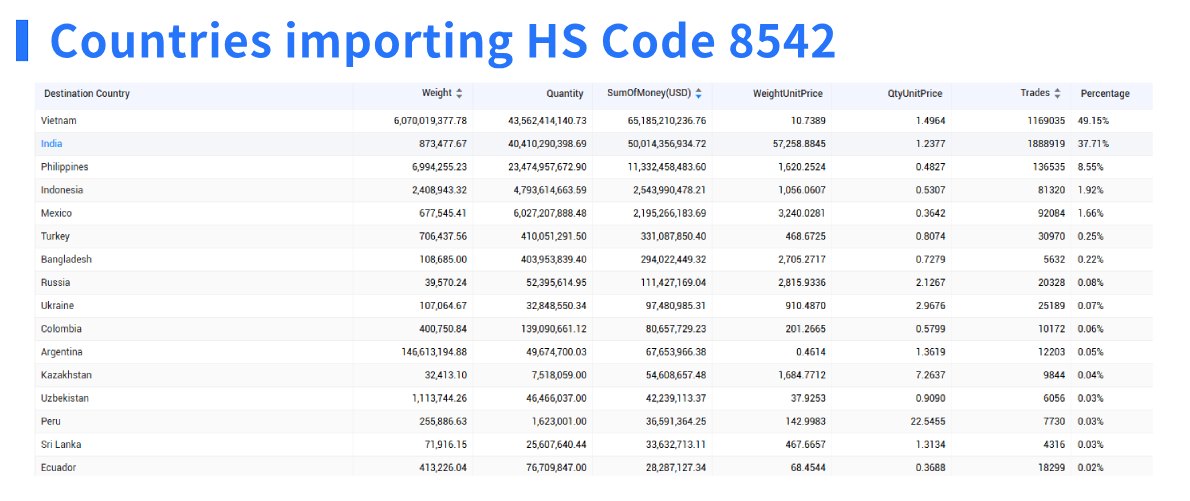Select Russia QtyUnitPrice 2.1267
1190x501 pixels.
coord(930,282)
